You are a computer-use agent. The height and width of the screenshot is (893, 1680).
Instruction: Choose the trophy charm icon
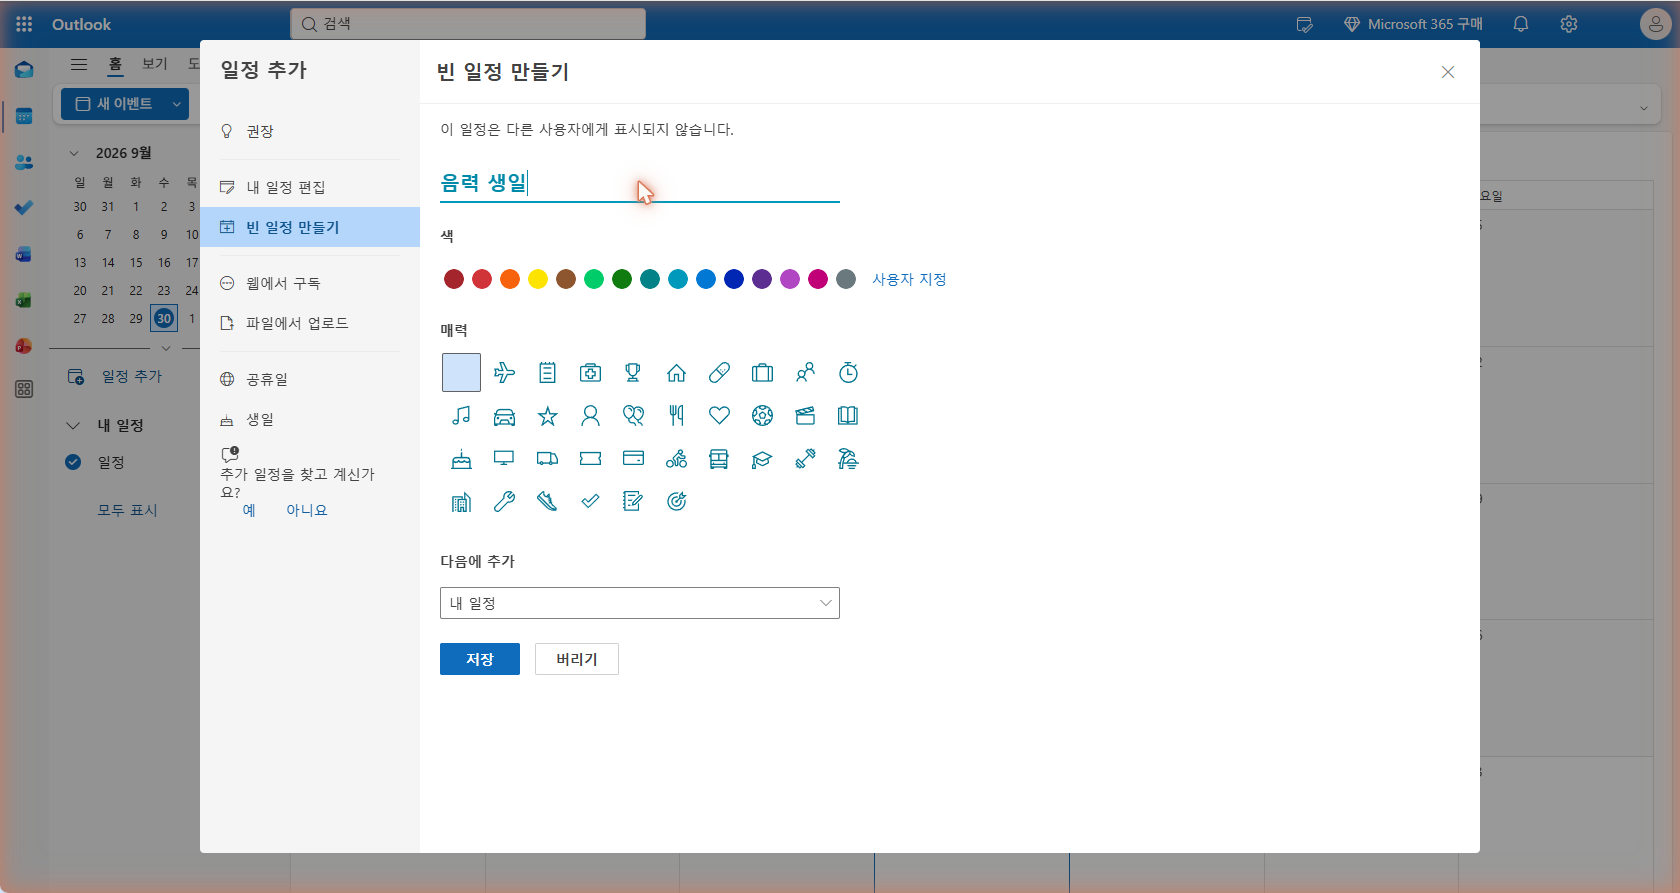[633, 373]
